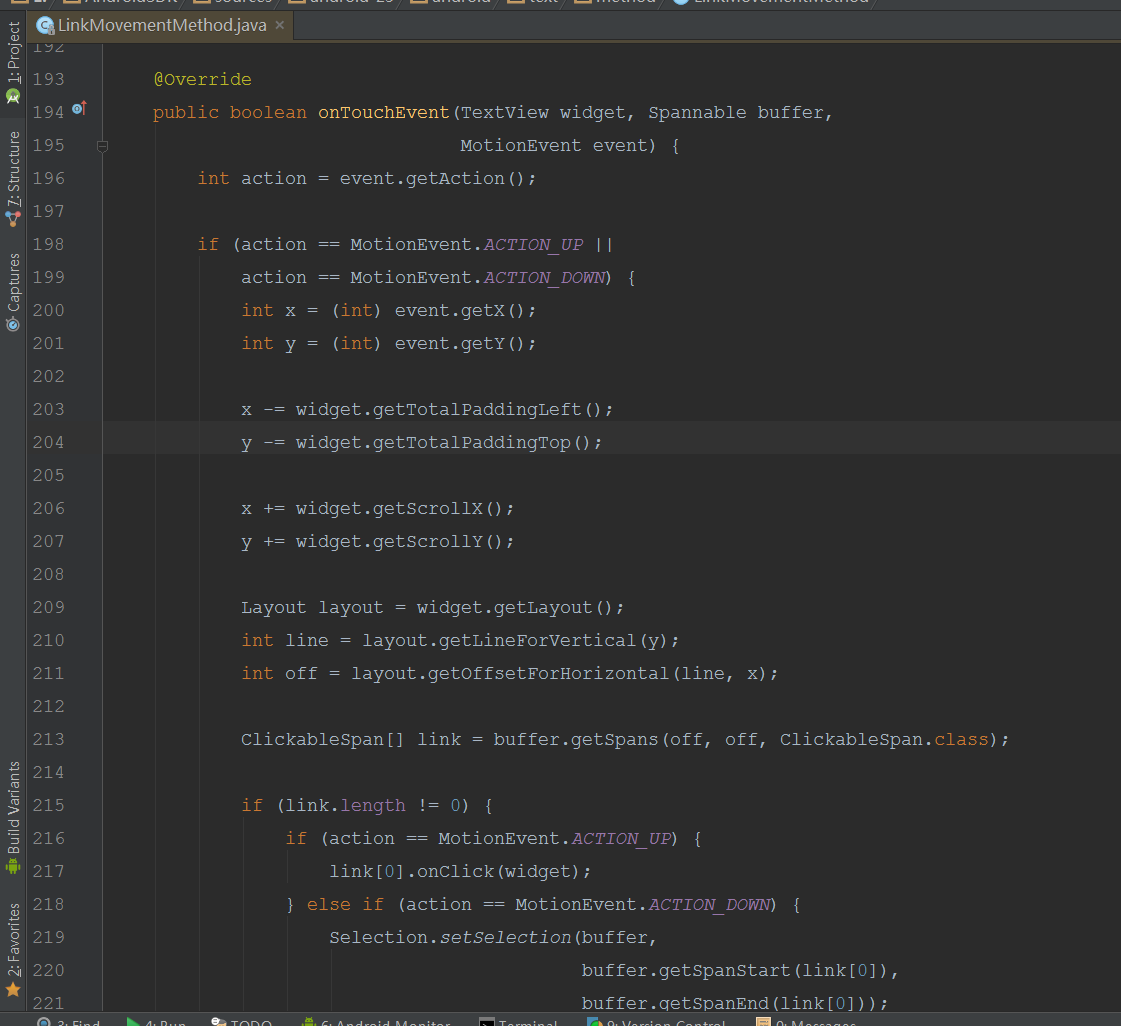Open the 2: Favorites tool window
This screenshot has height=1026, width=1121.
[13, 949]
